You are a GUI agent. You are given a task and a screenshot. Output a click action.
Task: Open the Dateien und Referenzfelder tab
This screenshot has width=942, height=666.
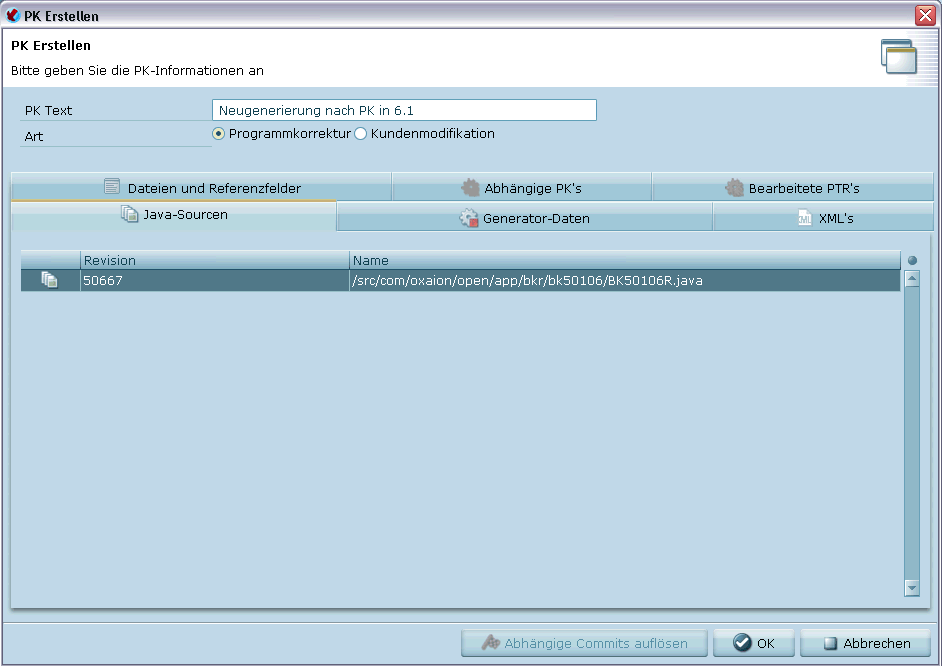point(201,187)
